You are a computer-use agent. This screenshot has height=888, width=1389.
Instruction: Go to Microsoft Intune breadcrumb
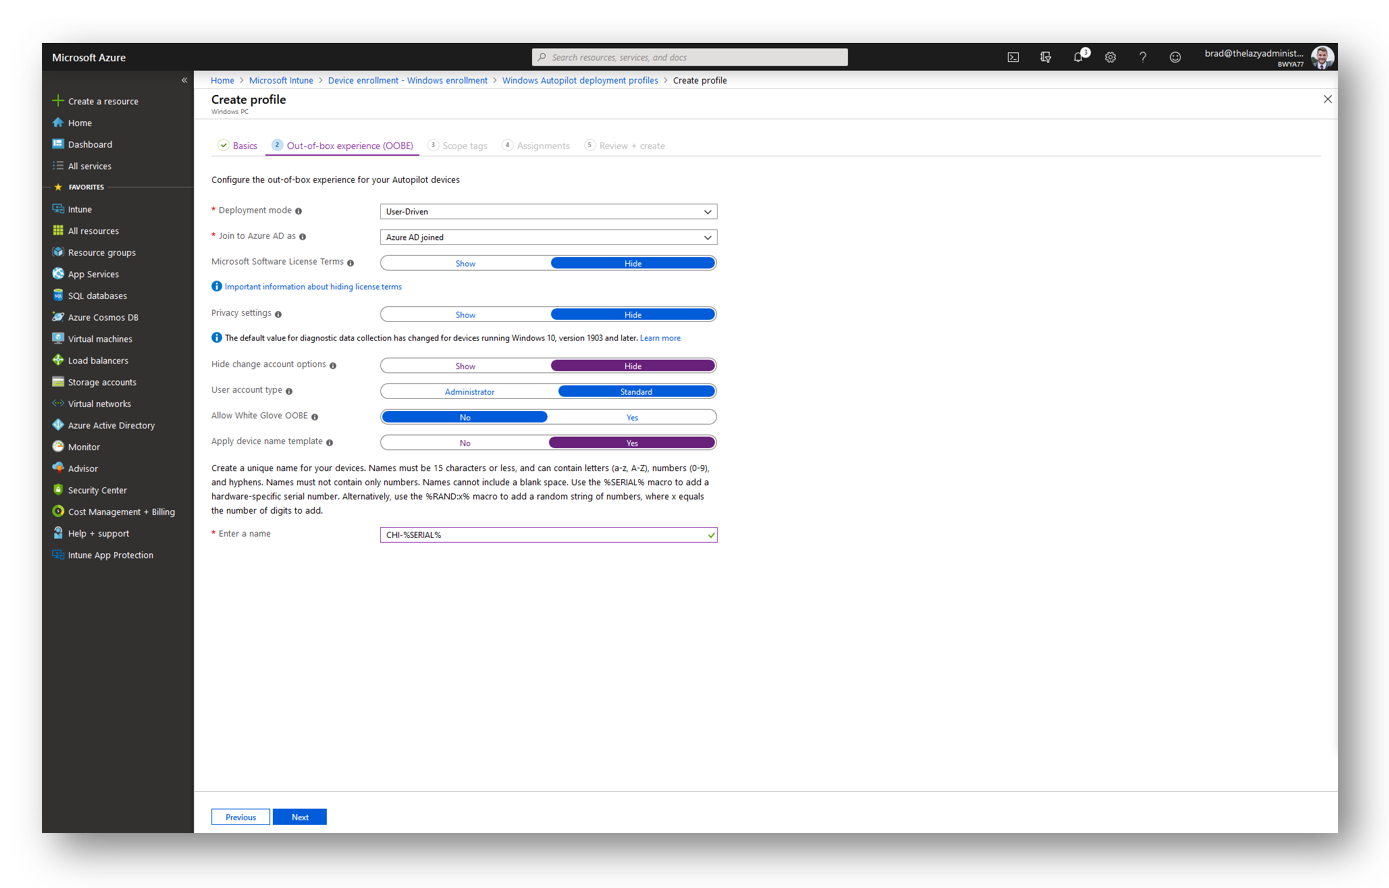tap(281, 80)
